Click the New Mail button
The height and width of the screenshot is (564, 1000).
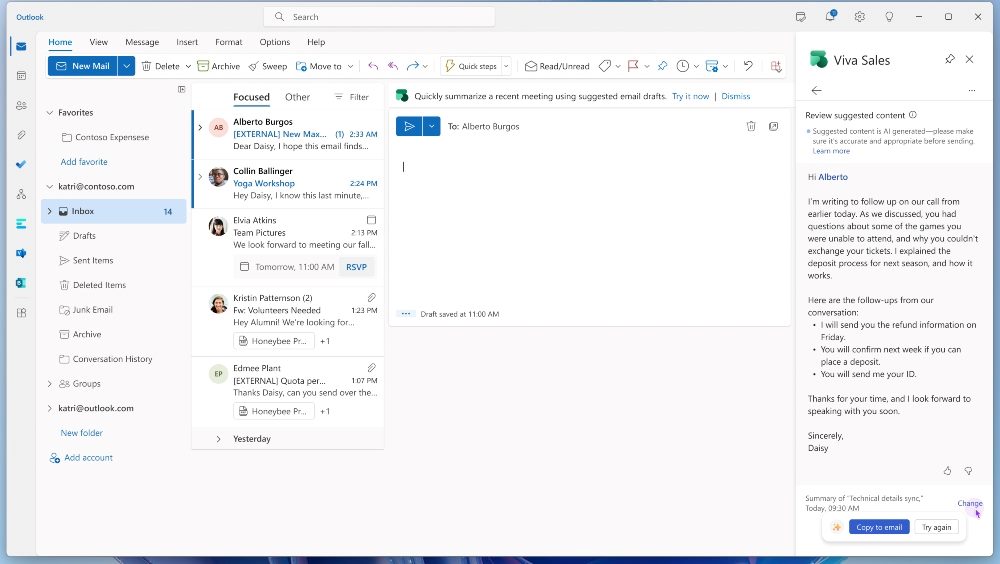[x=82, y=66]
